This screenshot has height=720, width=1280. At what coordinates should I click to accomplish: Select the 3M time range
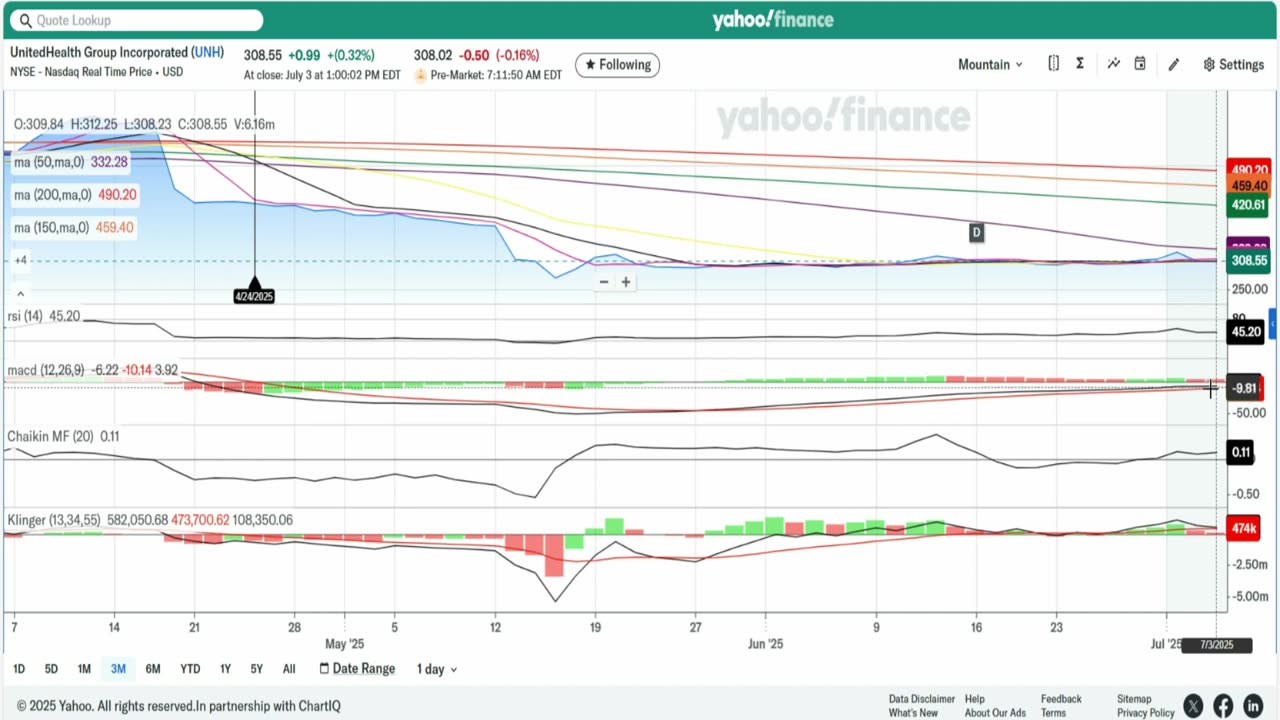pyautogui.click(x=118, y=669)
